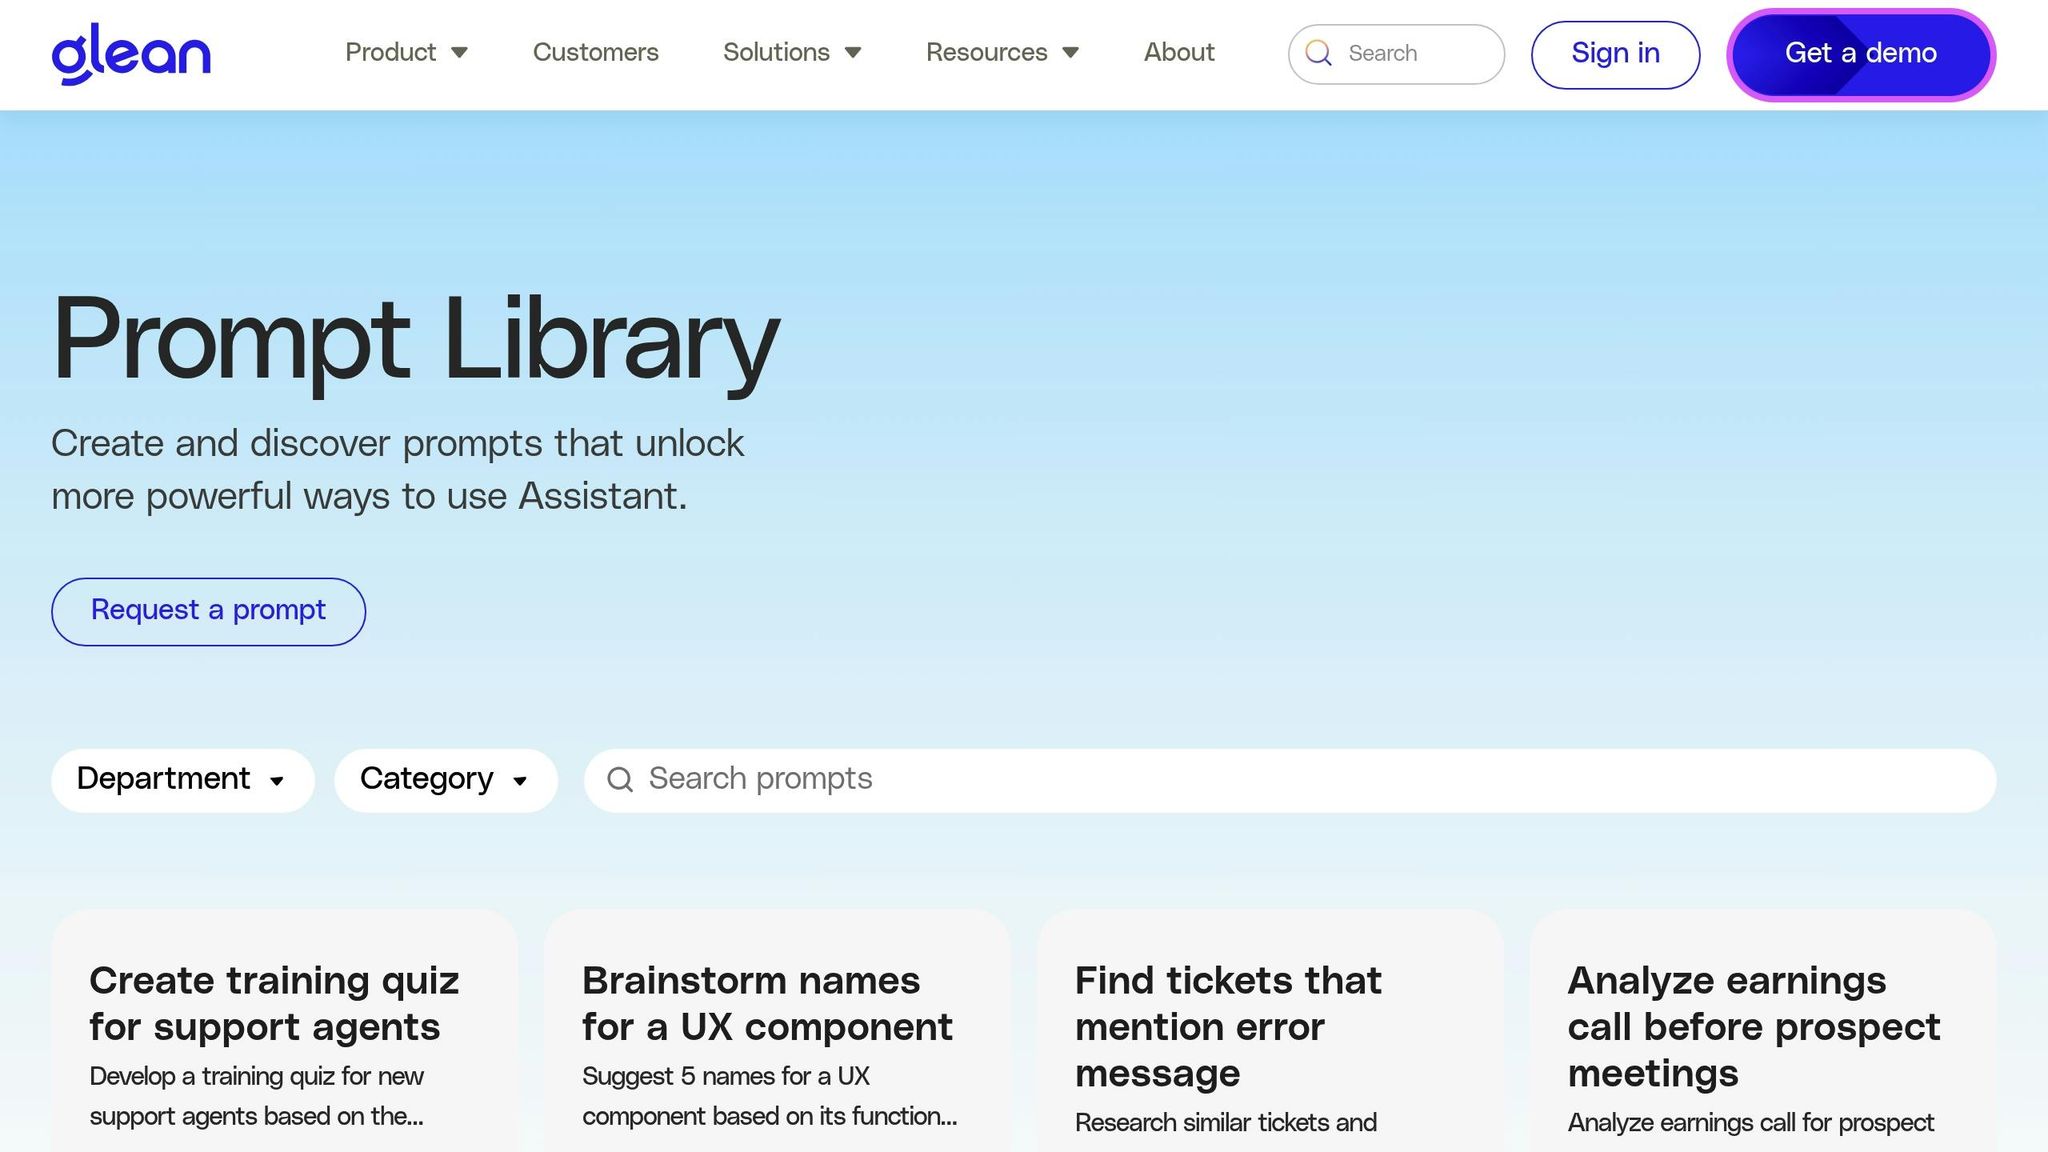The height and width of the screenshot is (1152, 2048).
Task: Click the Glean logo
Action: click(131, 52)
